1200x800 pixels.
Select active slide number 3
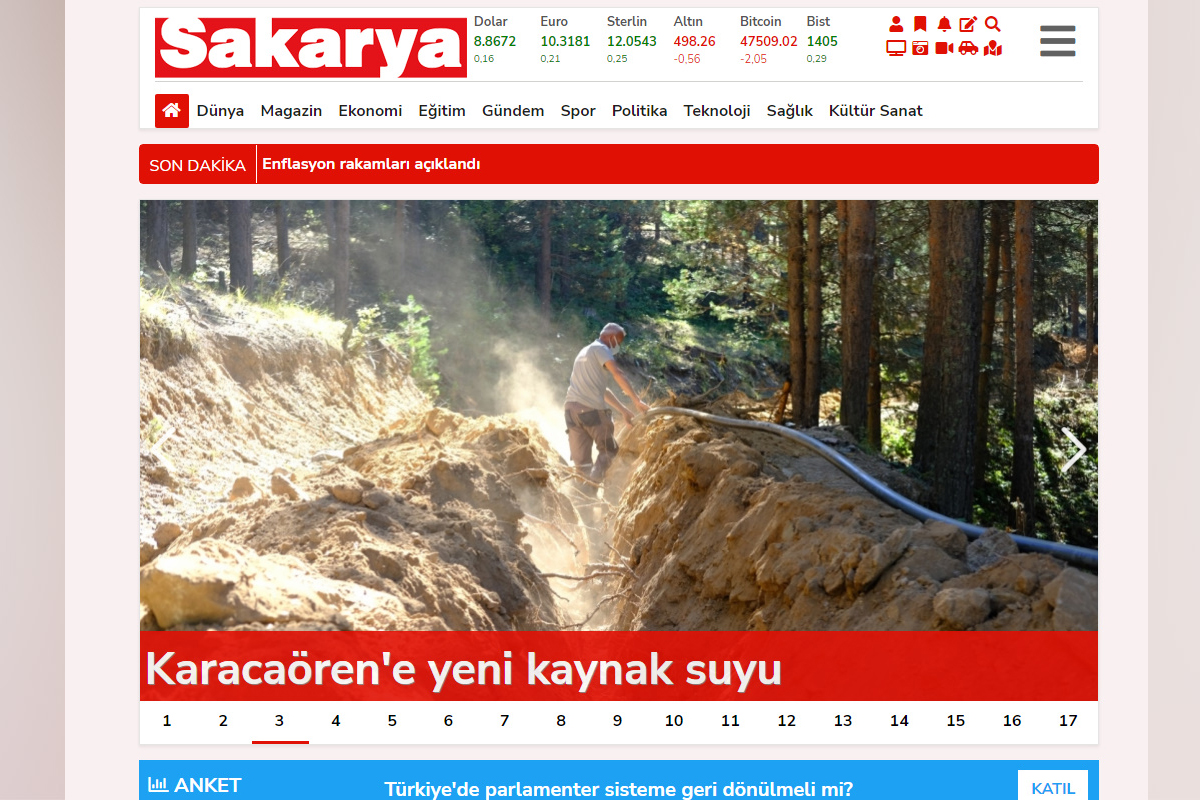click(x=280, y=721)
